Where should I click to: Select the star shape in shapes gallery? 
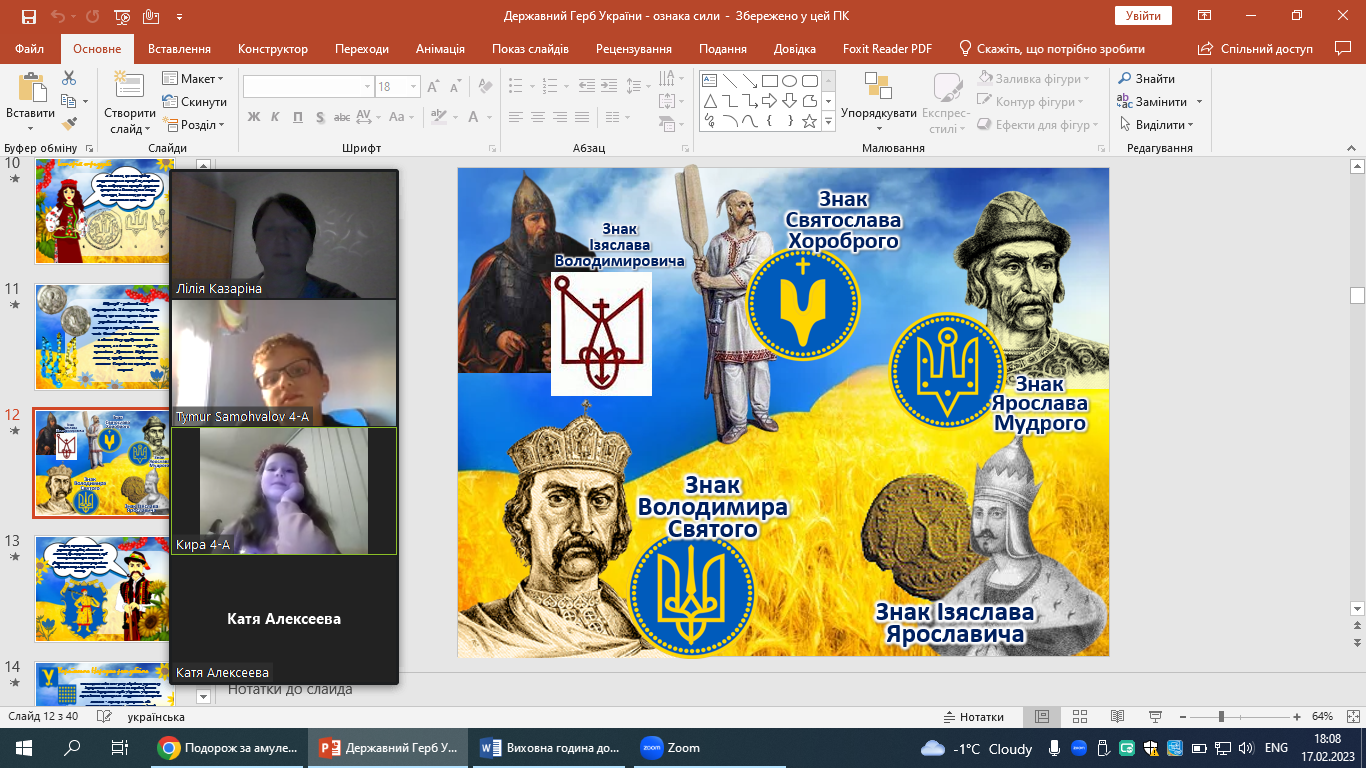809,121
